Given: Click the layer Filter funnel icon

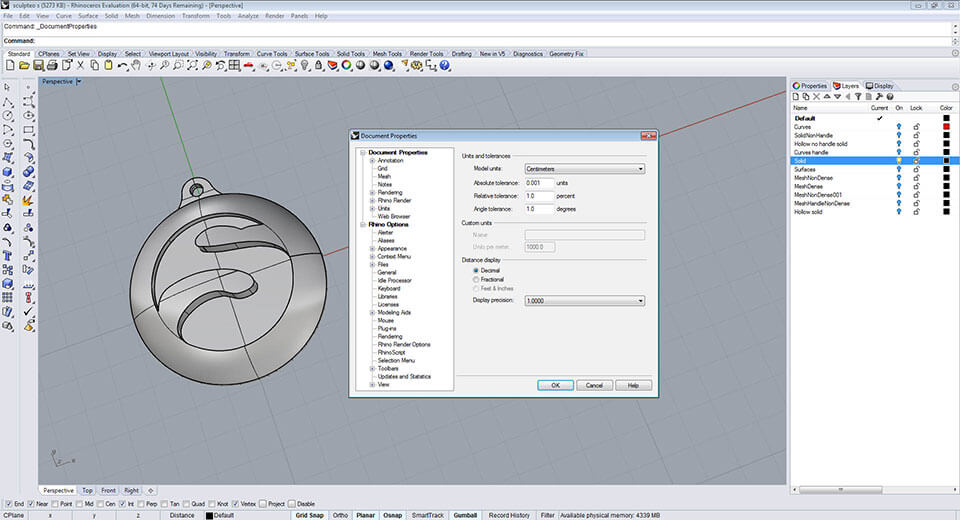Looking at the screenshot, I should (858, 97).
